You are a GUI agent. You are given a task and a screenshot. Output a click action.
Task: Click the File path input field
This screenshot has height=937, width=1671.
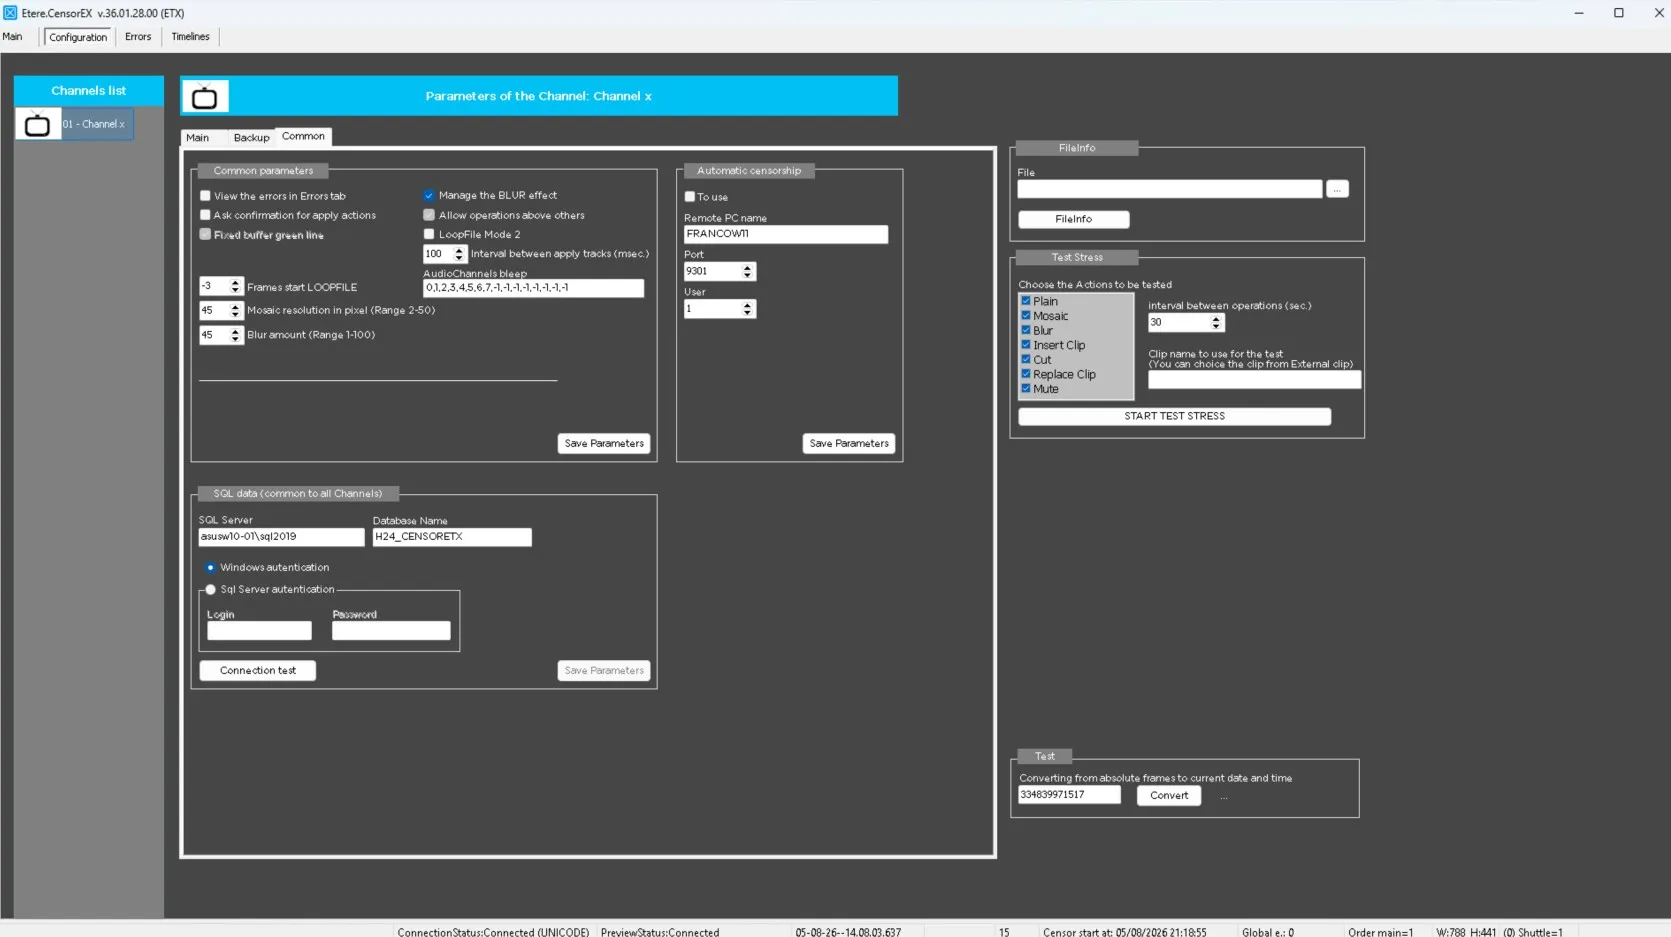tap(1170, 189)
